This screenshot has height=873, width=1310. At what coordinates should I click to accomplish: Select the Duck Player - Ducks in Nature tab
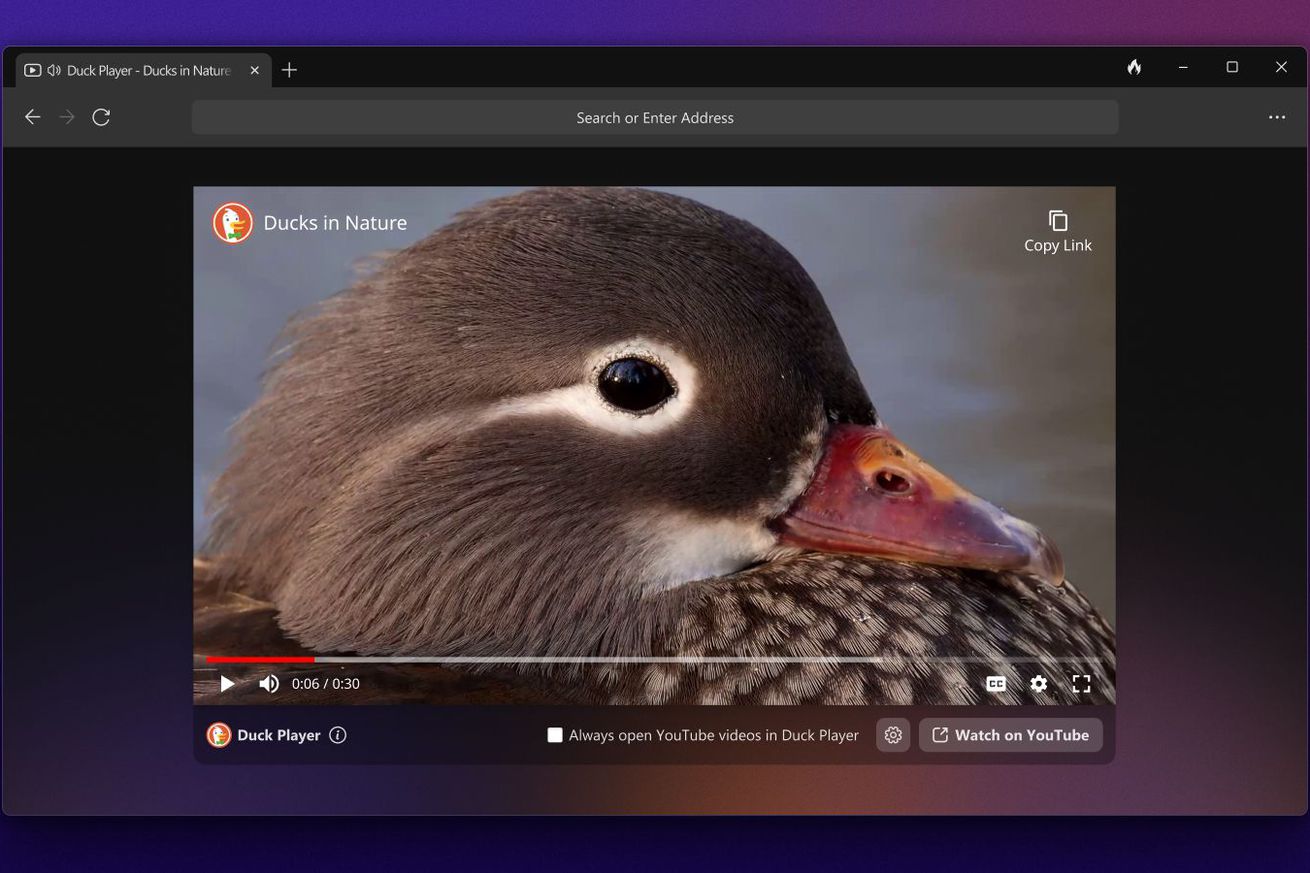click(x=140, y=70)
